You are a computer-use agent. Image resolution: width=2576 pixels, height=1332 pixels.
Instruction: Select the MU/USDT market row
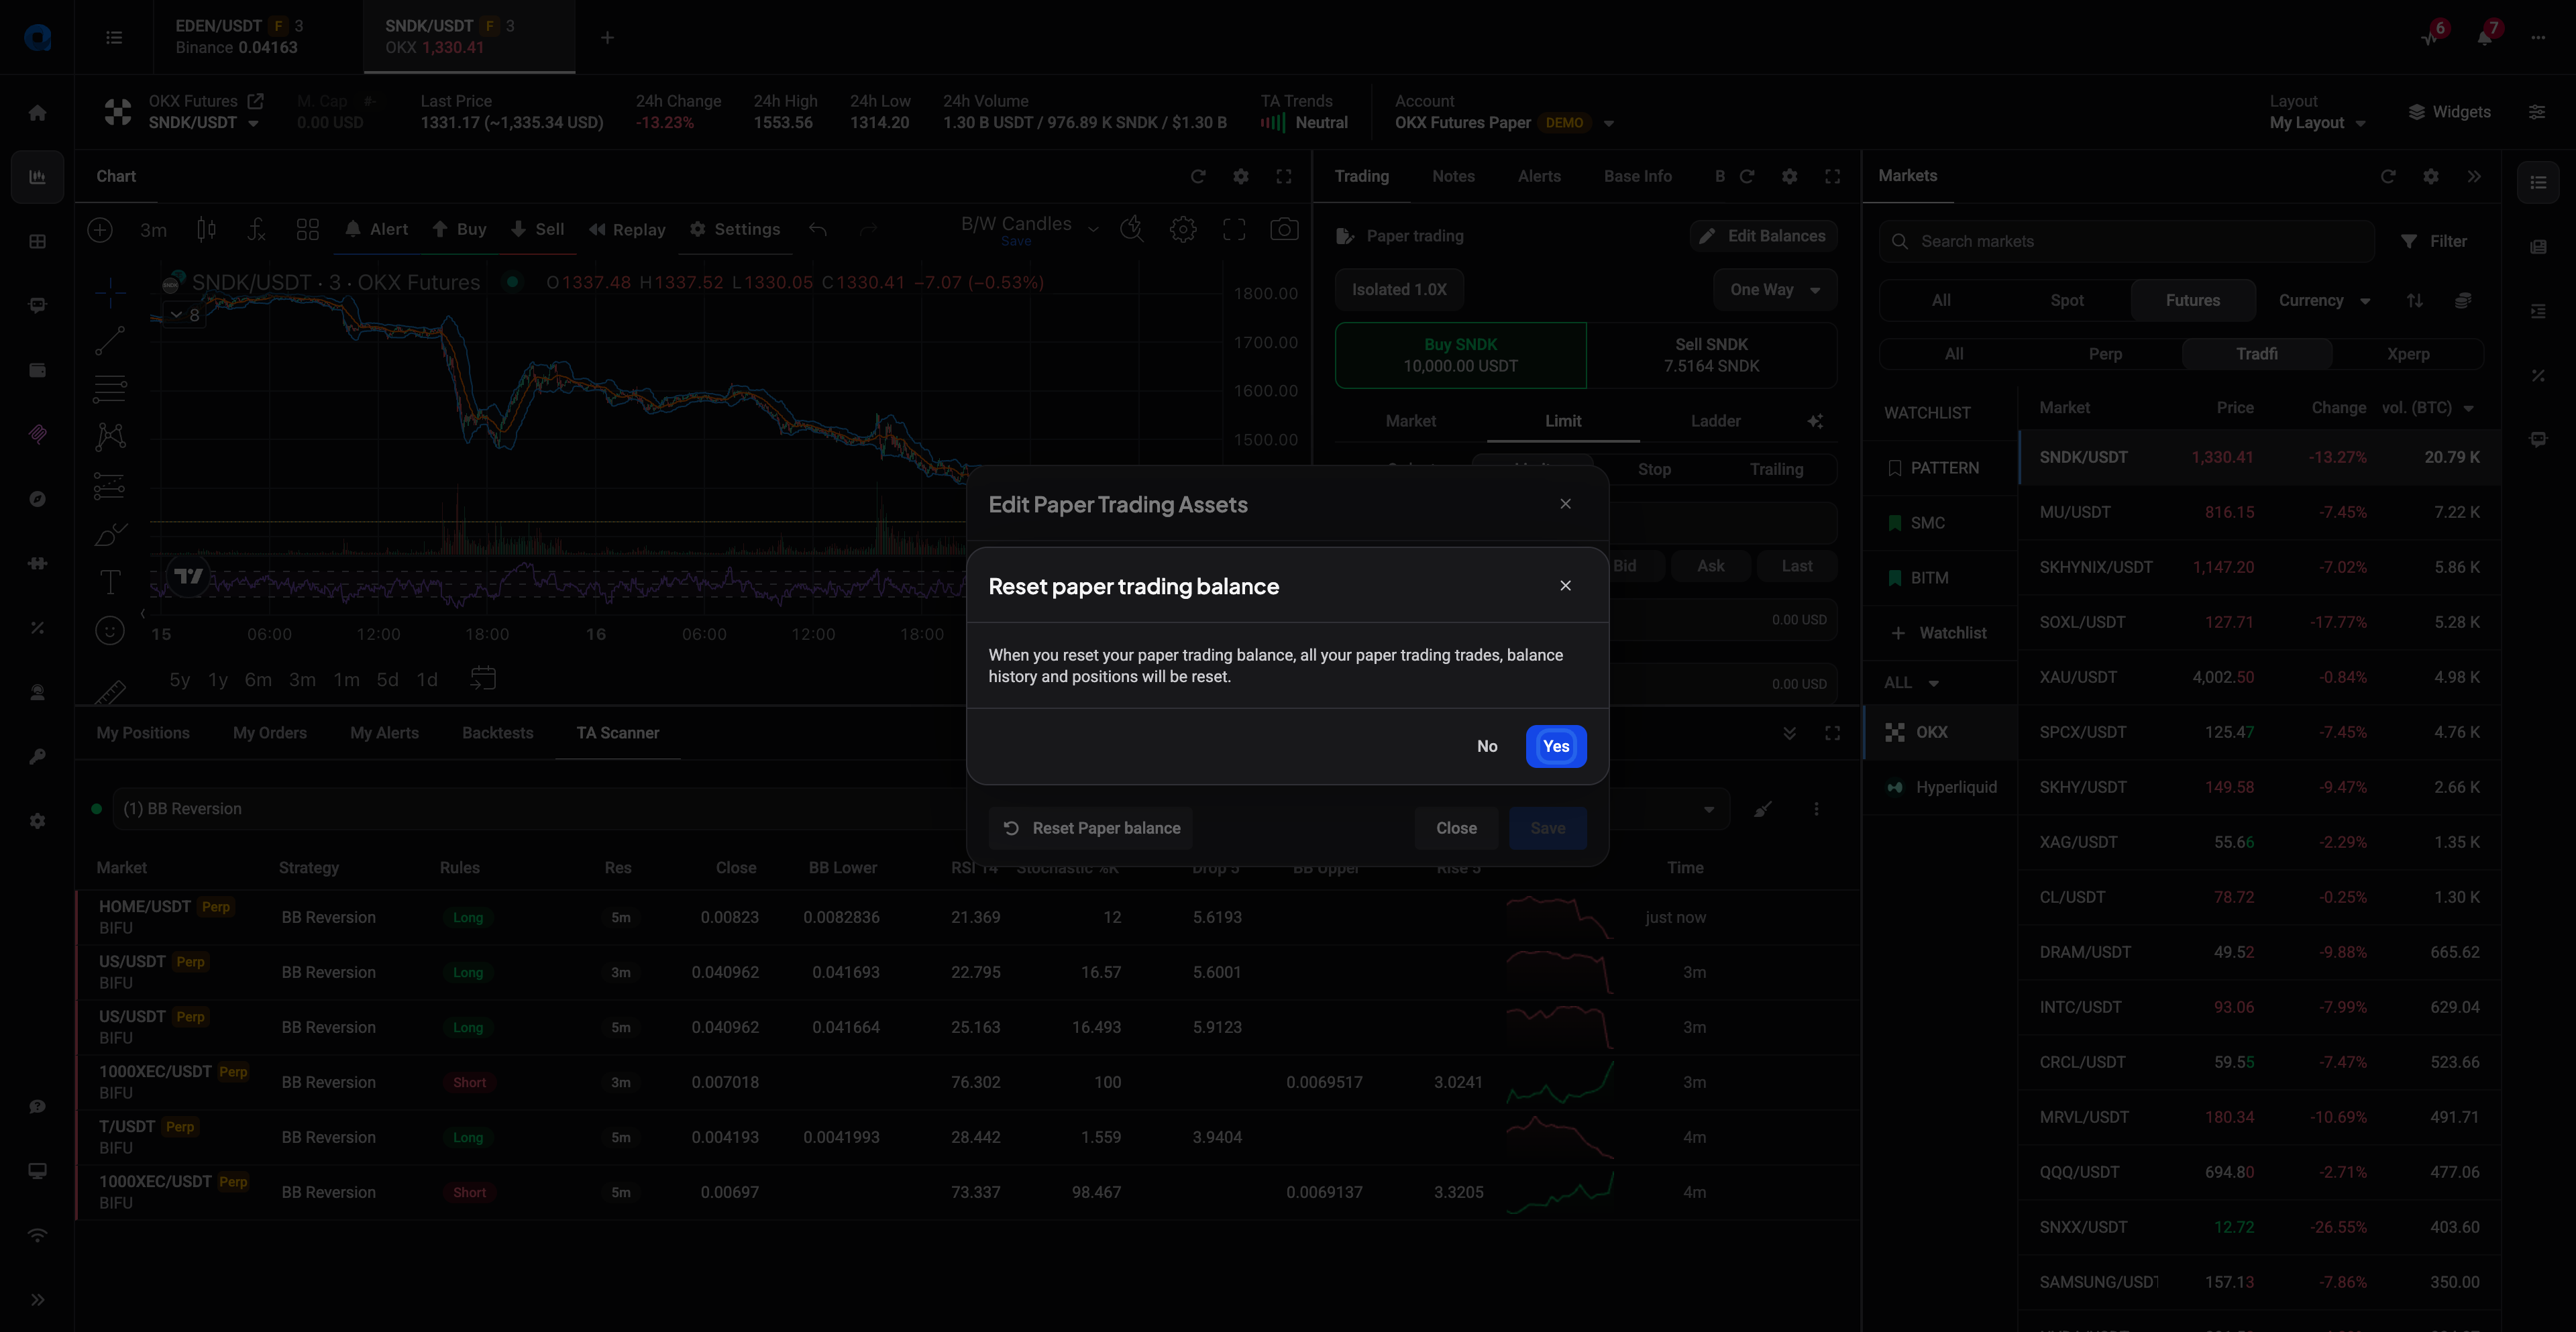pos(2258,512)
